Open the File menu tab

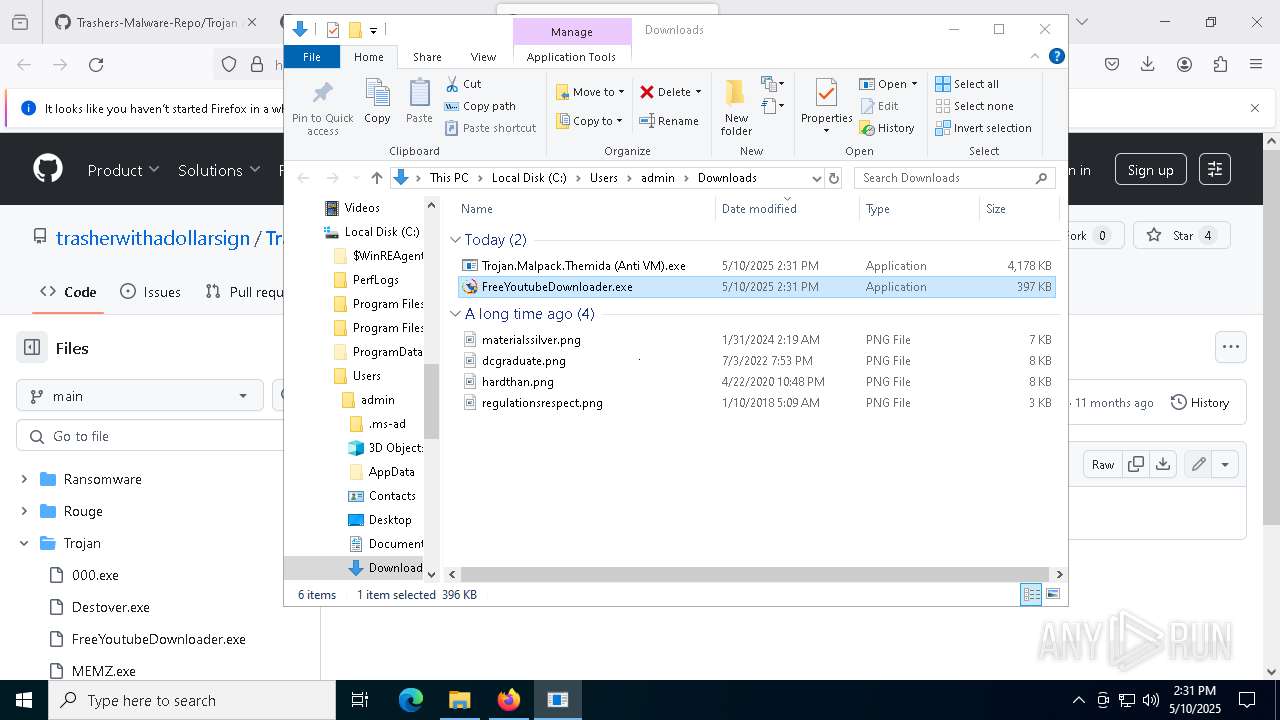(x=312, y=57)
